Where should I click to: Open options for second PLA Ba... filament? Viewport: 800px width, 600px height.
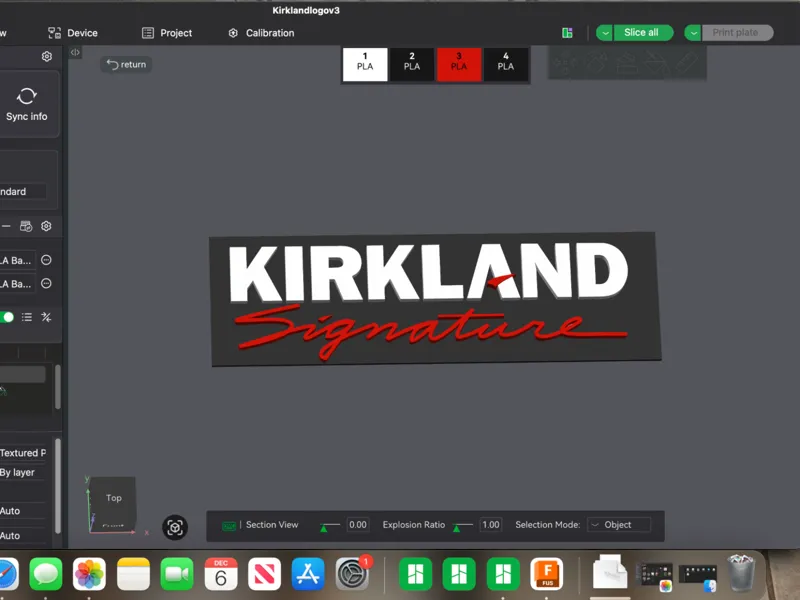point(46,284)
